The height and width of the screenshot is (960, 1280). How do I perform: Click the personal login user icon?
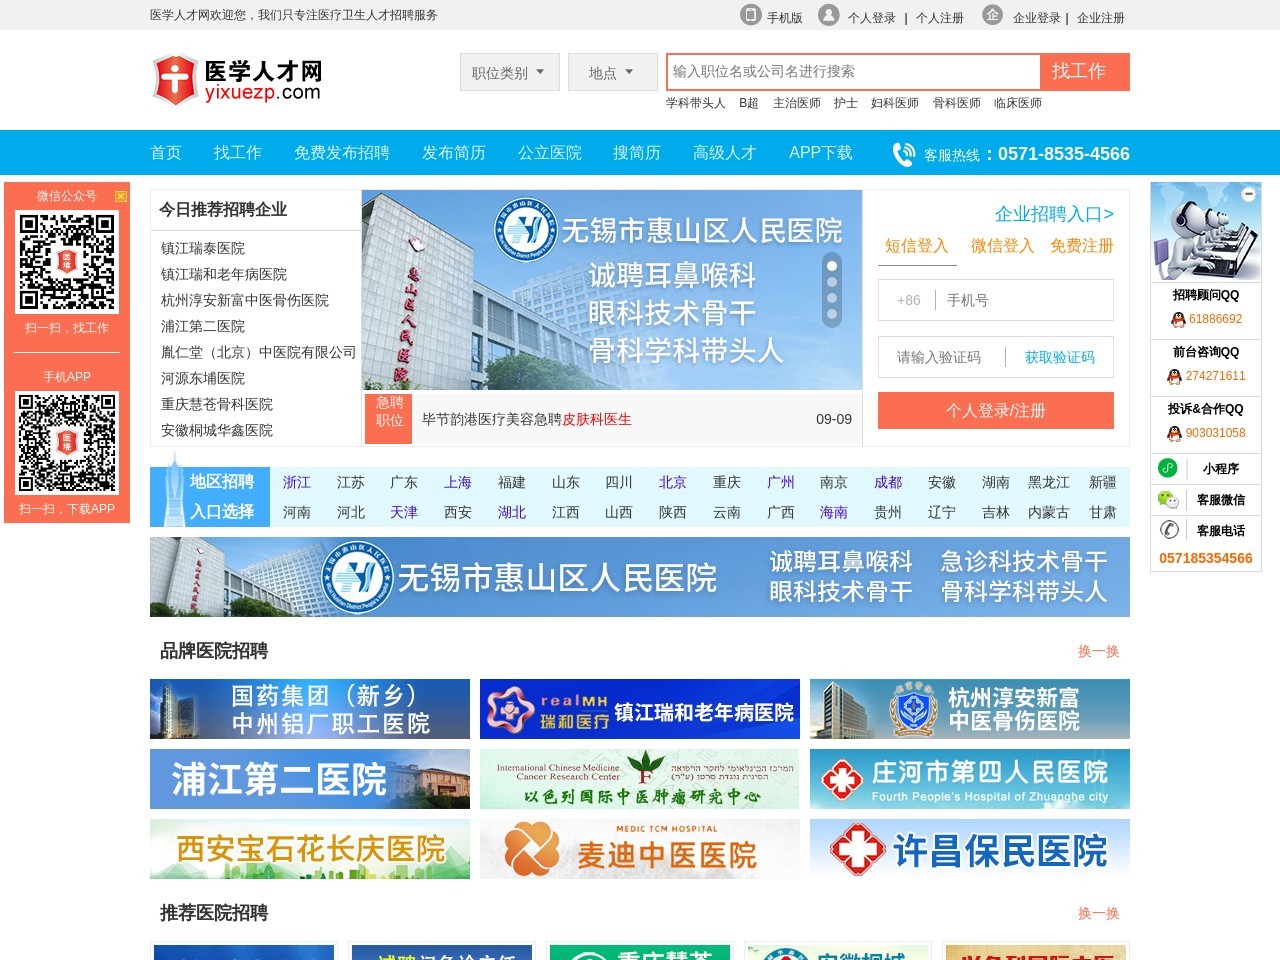828,15
